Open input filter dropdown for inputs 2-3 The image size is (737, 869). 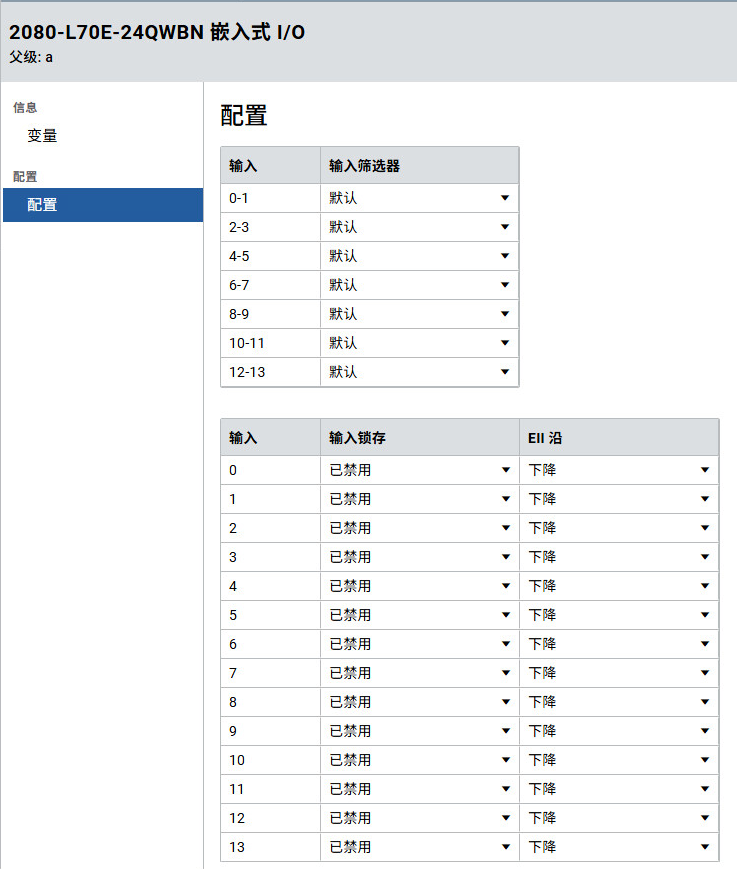pos(419,227)
